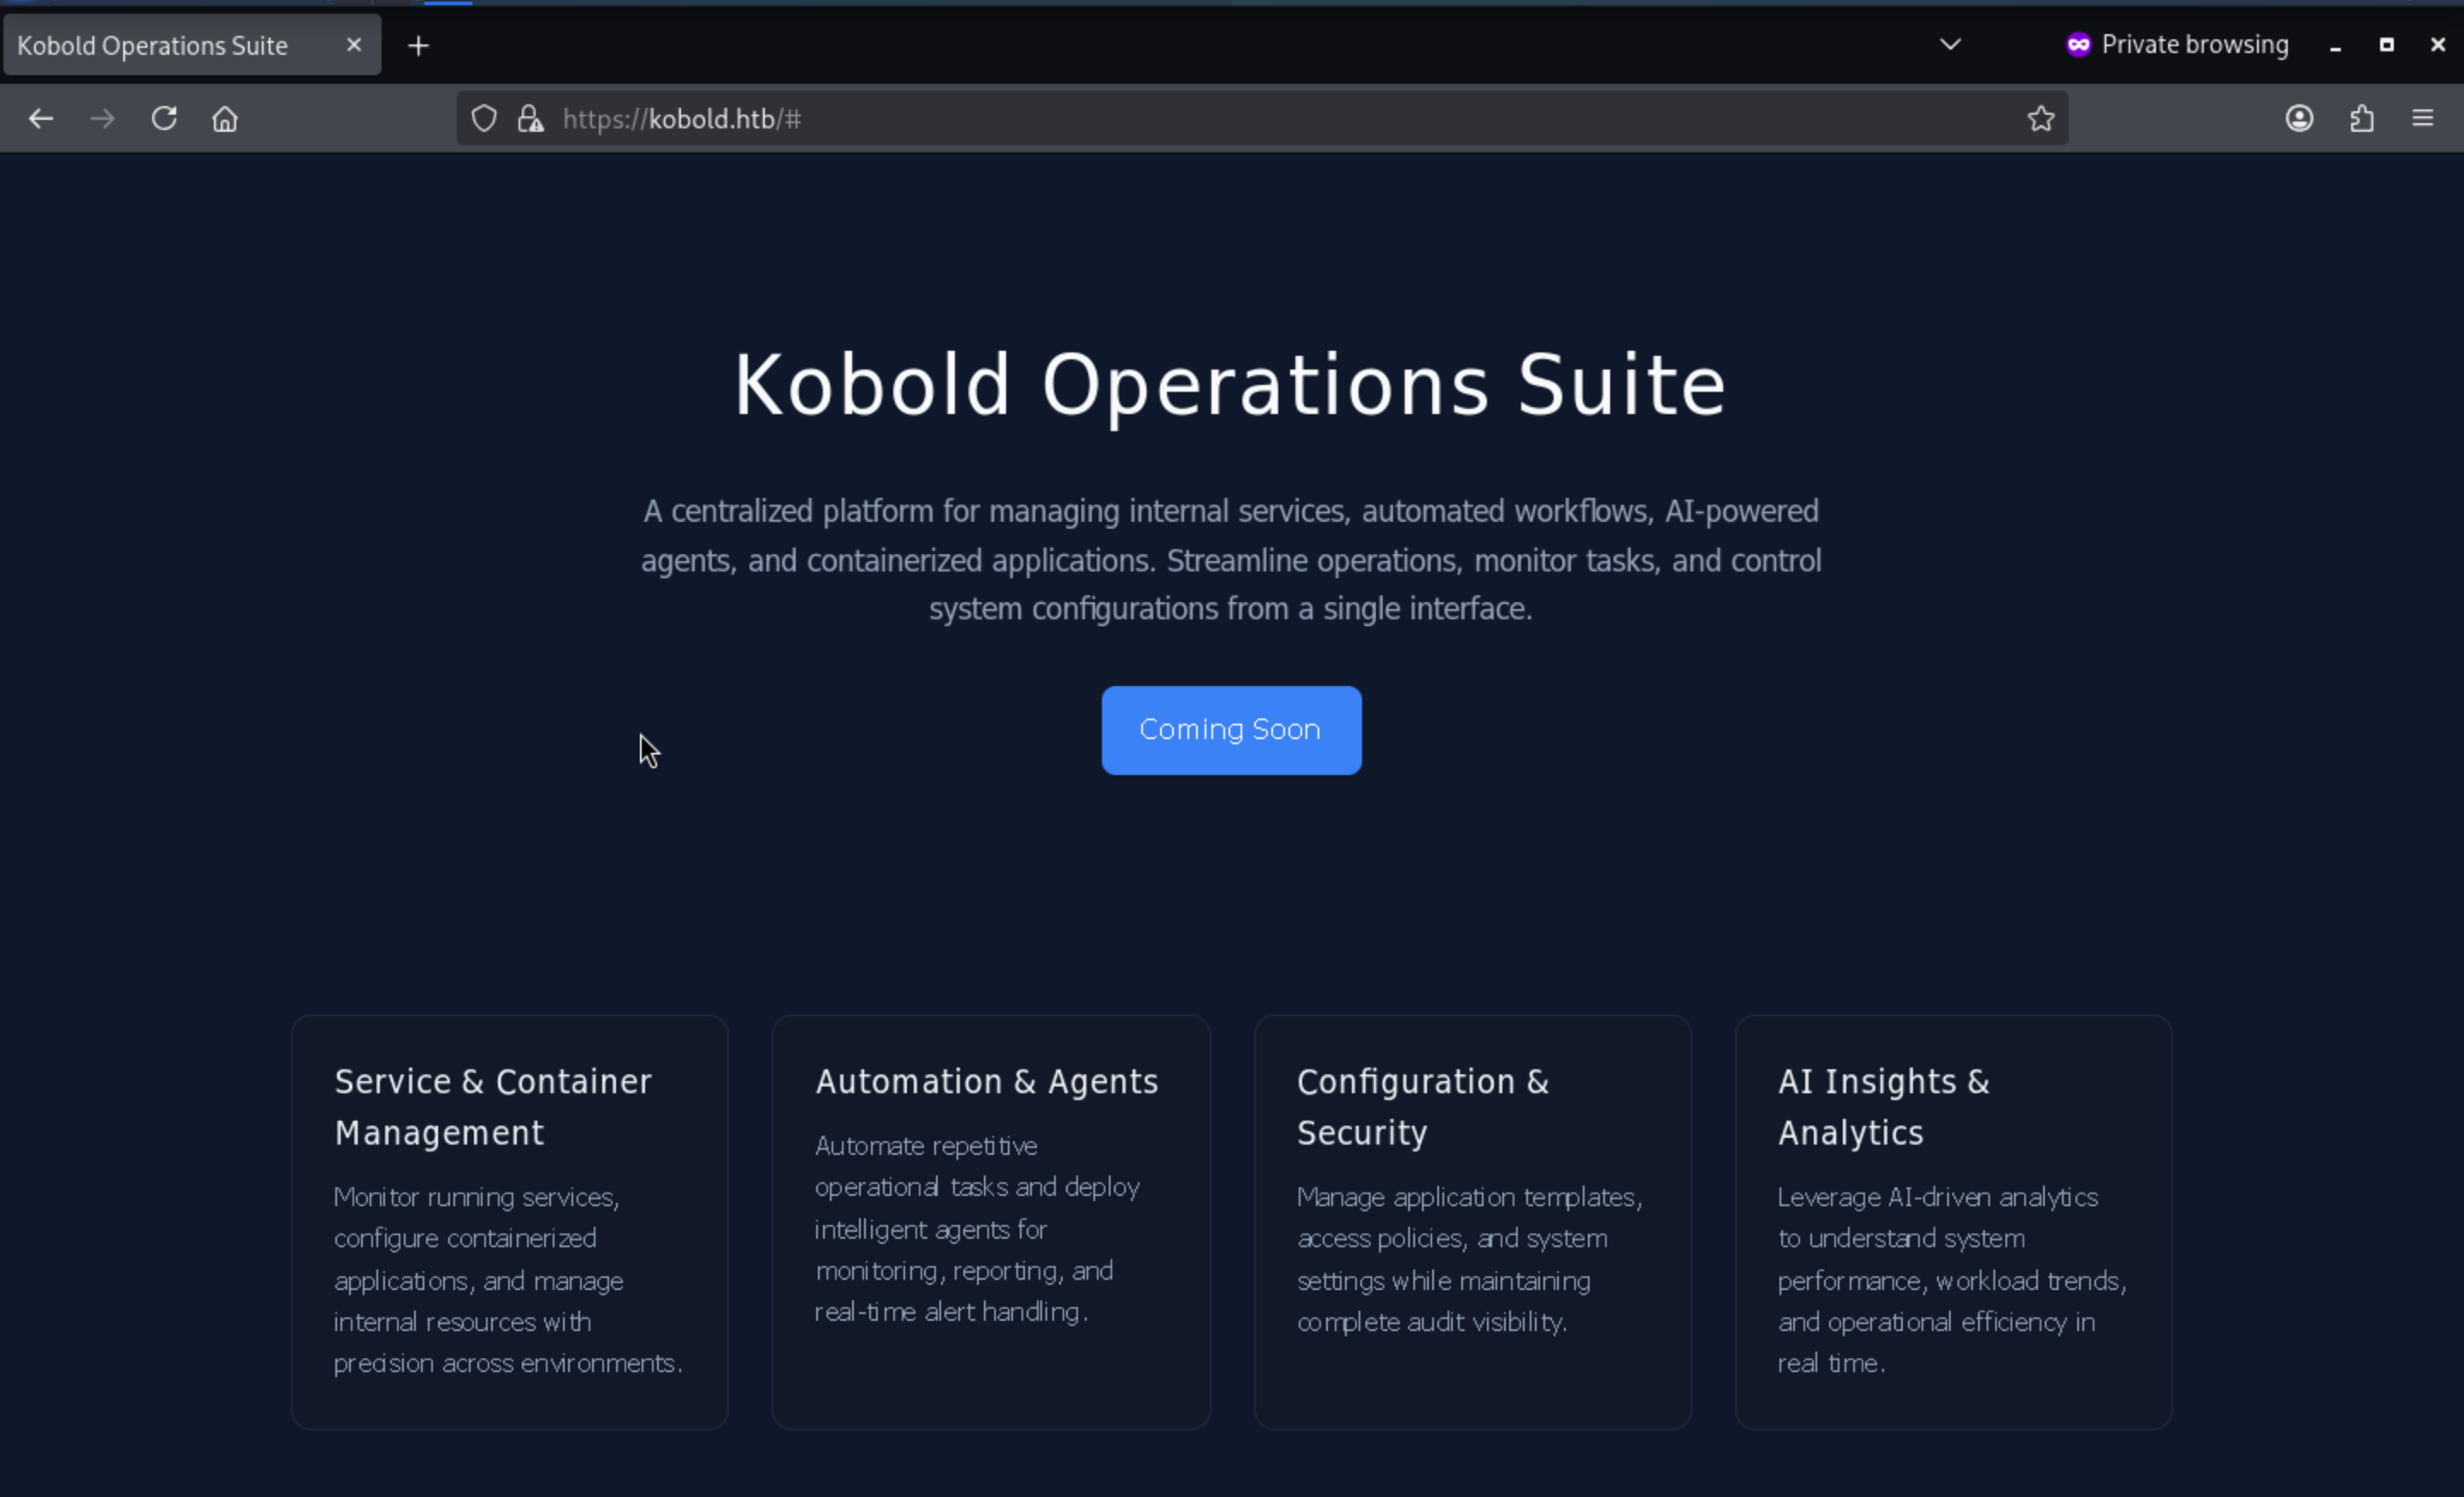
Task: View site security via padlock icon
Action: (x=530, y=119)
